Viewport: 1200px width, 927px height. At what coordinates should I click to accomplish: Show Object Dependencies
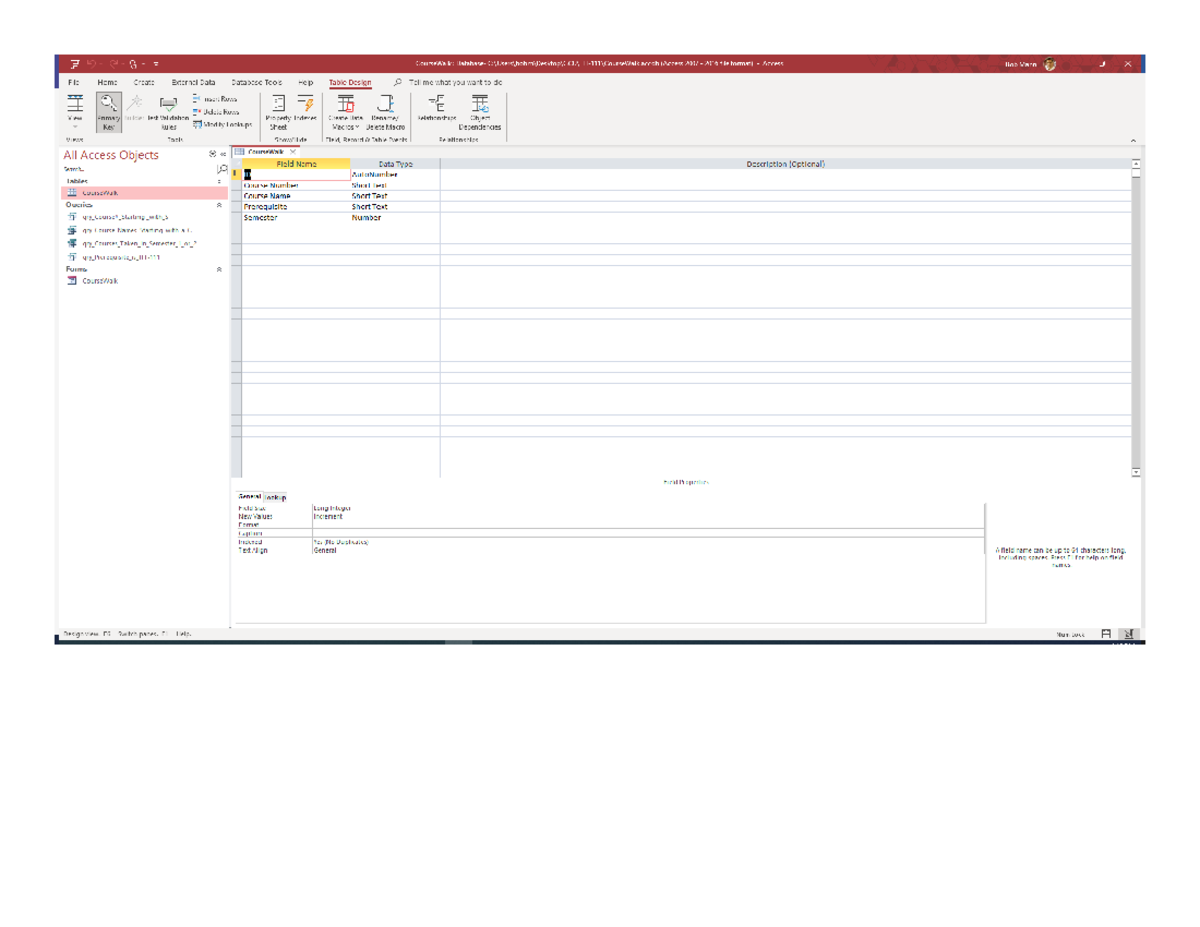point(480,111)
